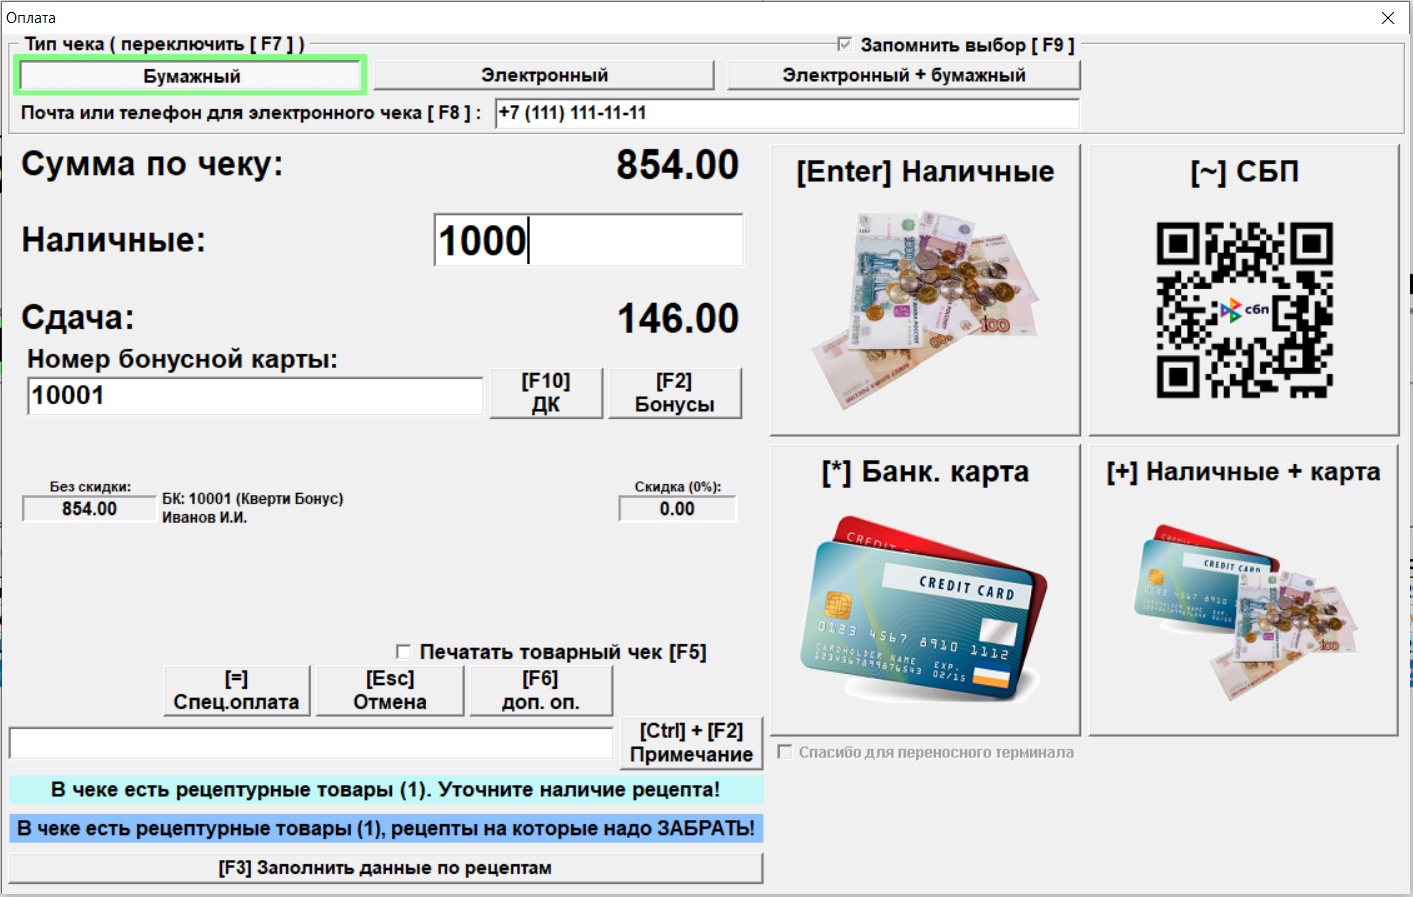
Task: Pay using the СБП QR code tile
Action: pos(1243,290)
